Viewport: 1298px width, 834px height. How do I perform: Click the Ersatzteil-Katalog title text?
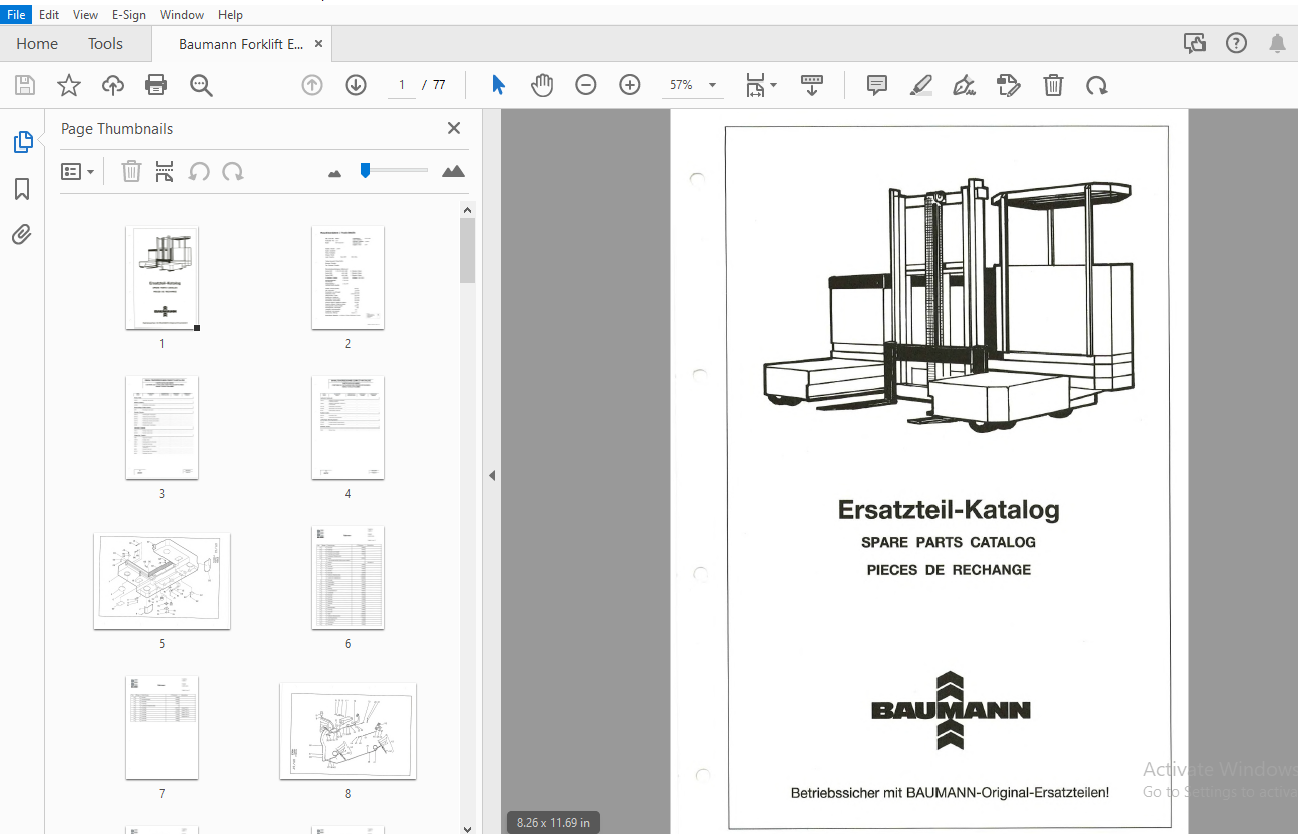click(948, 510)
